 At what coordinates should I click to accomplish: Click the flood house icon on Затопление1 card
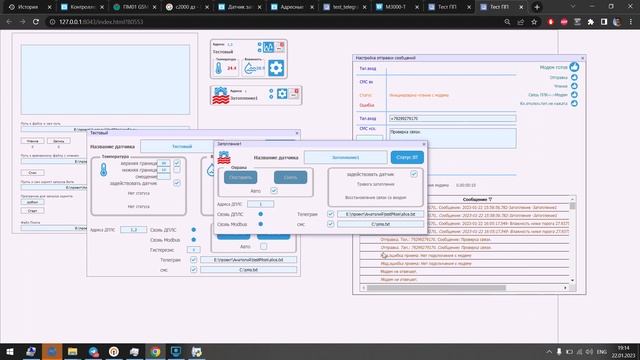point(221,96)
